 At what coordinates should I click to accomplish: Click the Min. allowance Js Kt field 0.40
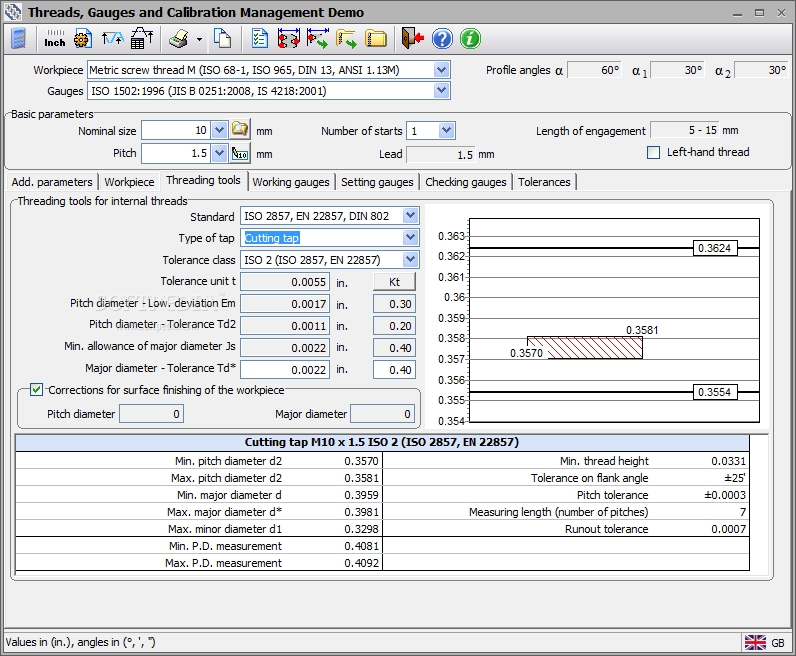(394, 348)
